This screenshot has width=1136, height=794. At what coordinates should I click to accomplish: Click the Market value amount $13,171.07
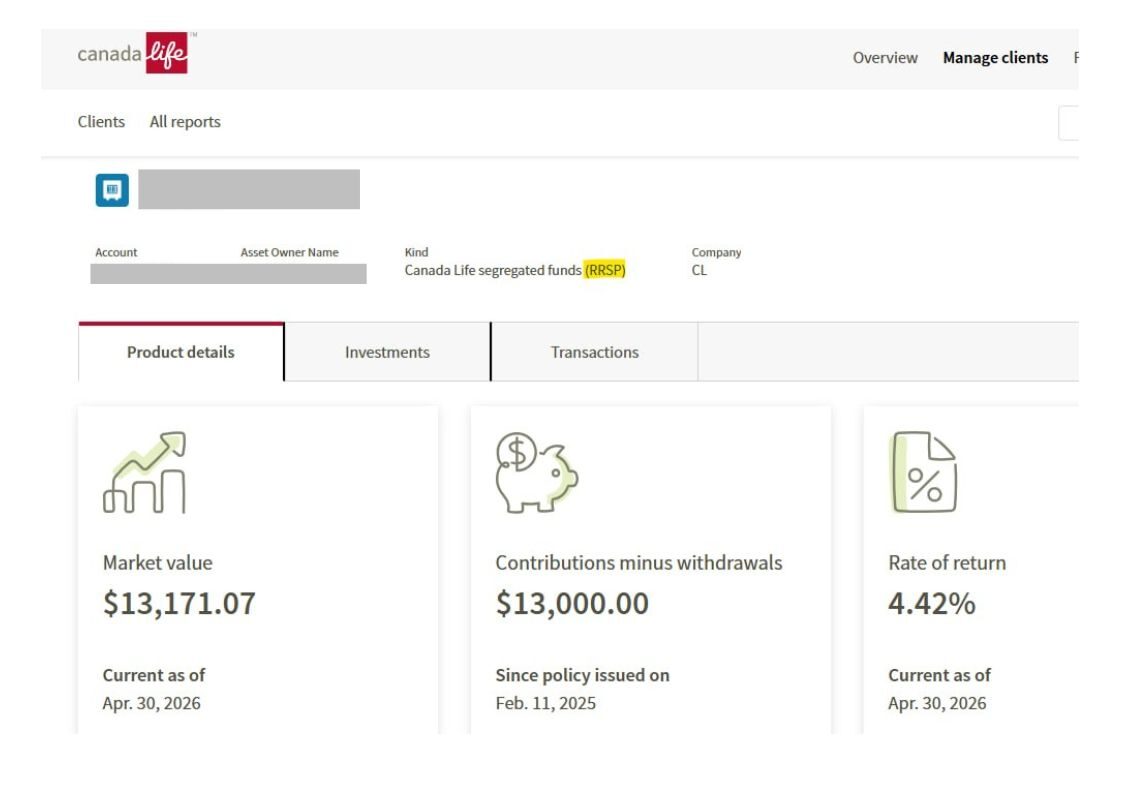pos(179,603)
